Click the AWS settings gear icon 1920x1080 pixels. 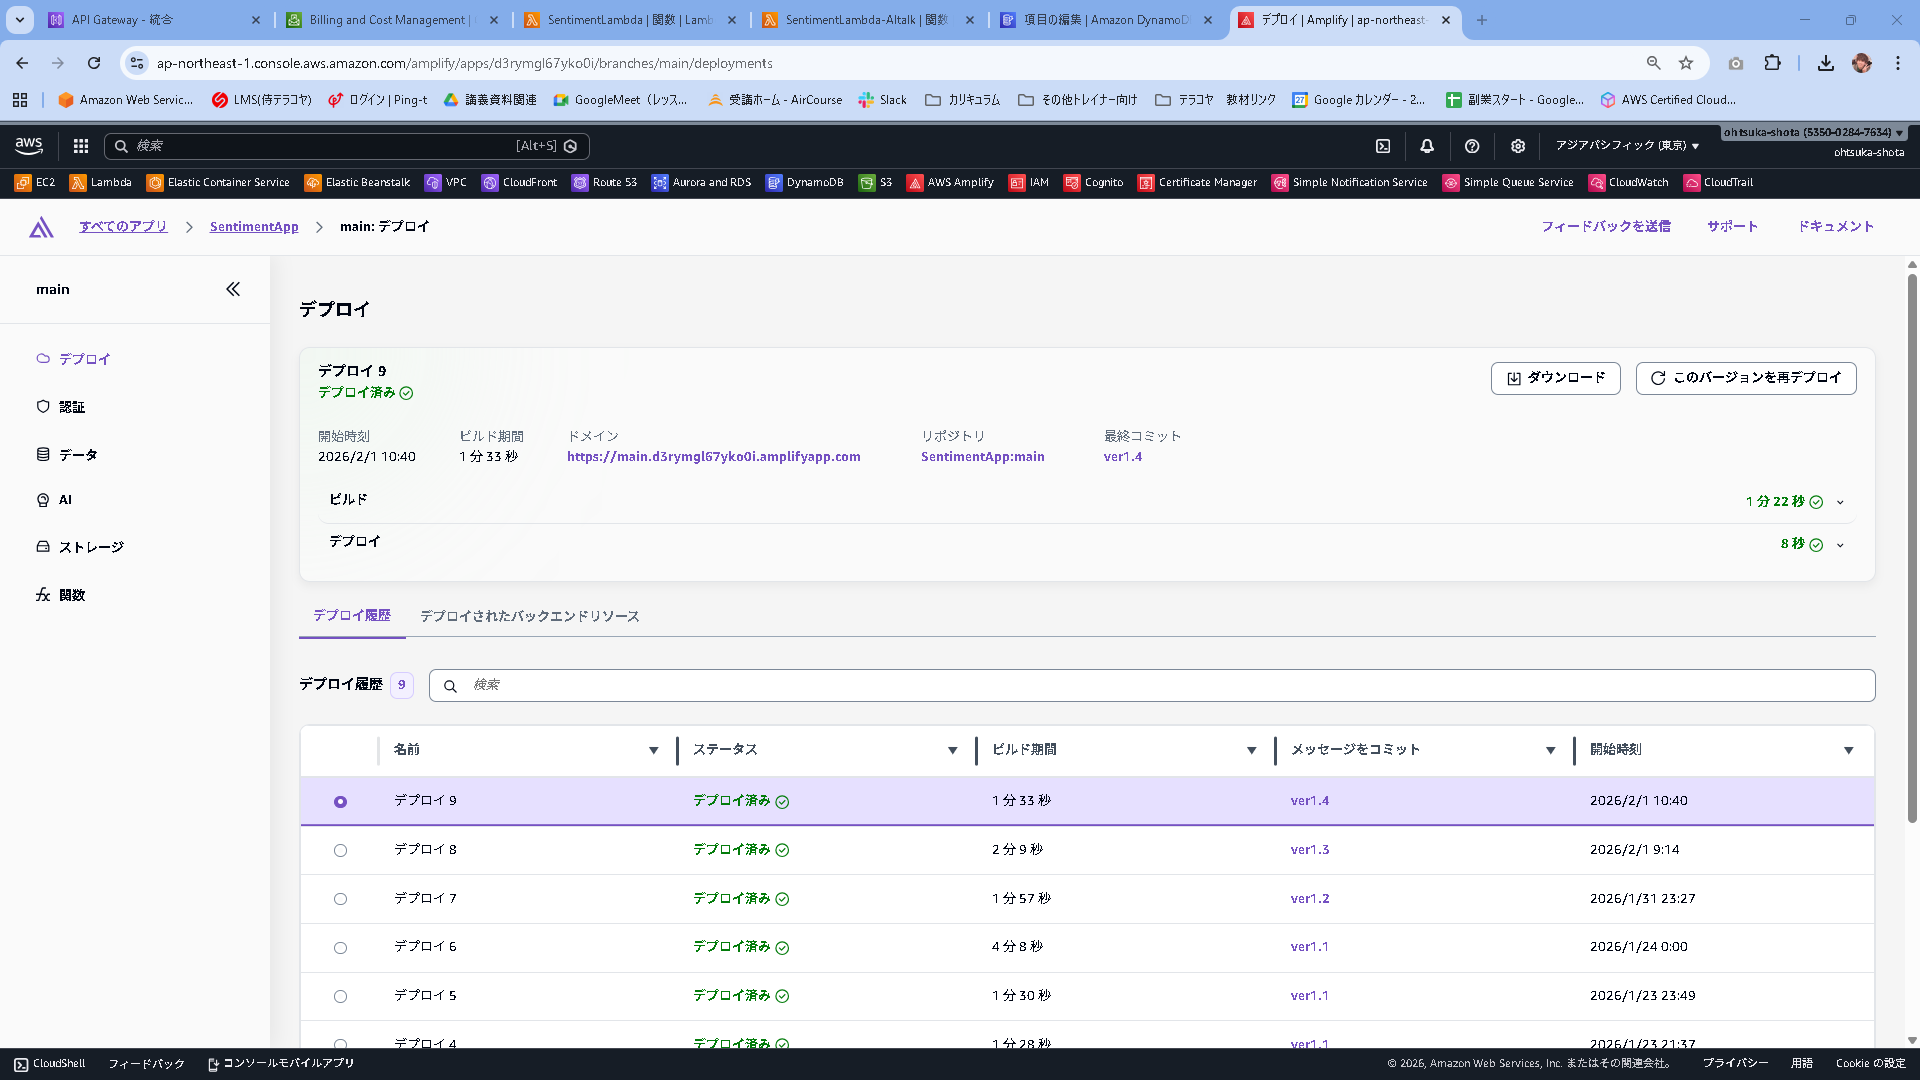[x=1517, y=146]
